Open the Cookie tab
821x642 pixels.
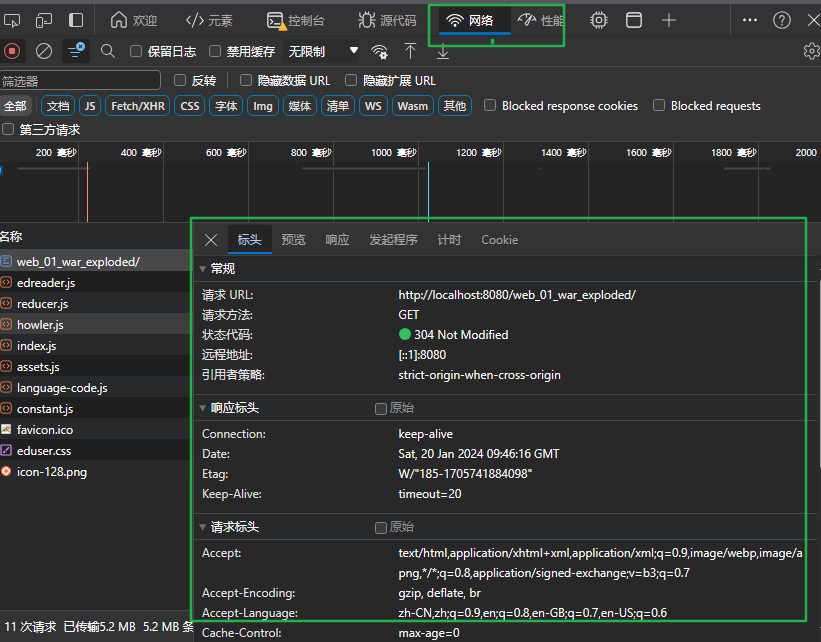click(x=500, y=240)
